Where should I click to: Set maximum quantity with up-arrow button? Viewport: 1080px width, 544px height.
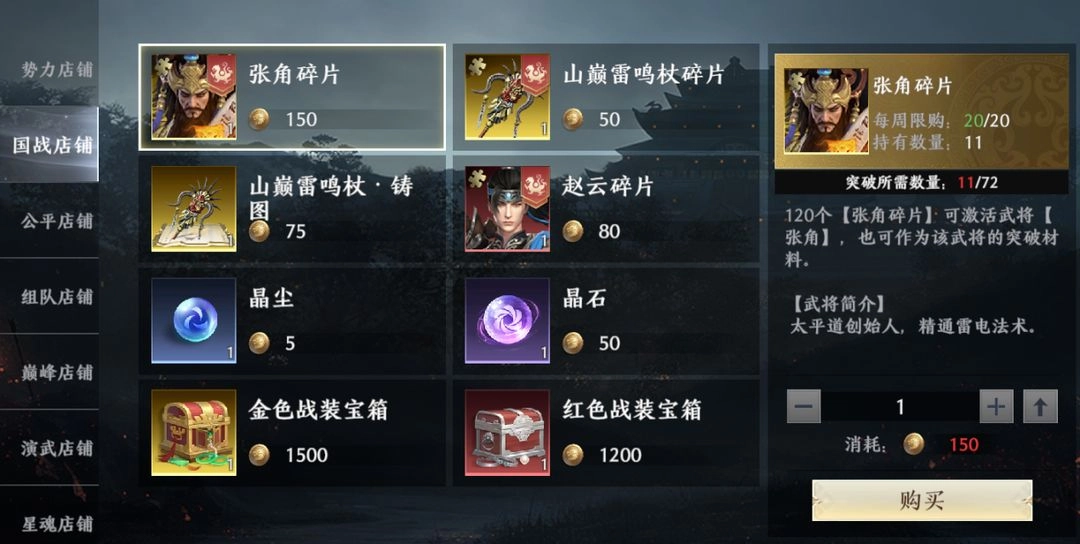pyautogui.click(x=1040, y=406)
